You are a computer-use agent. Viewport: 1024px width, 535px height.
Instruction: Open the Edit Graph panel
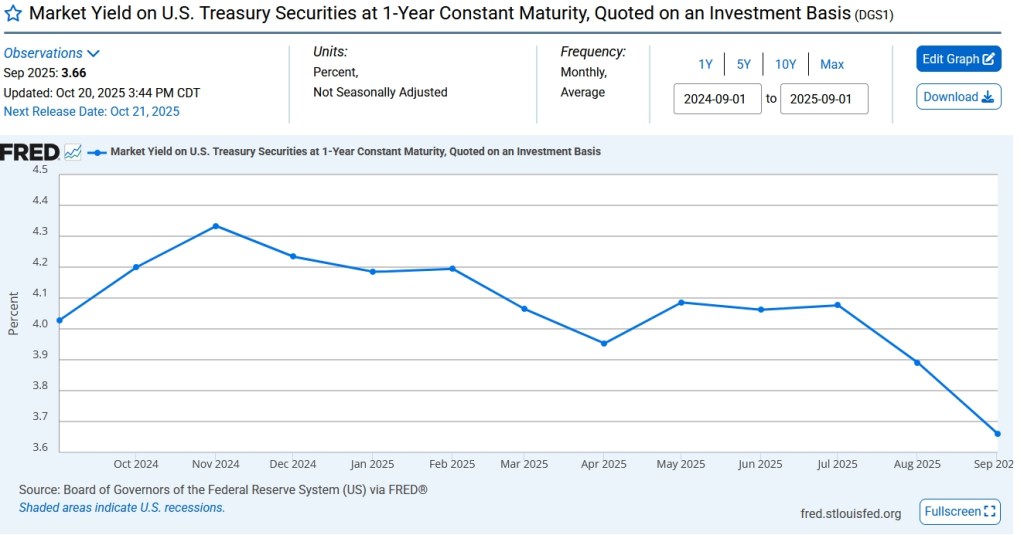(958, 59)
